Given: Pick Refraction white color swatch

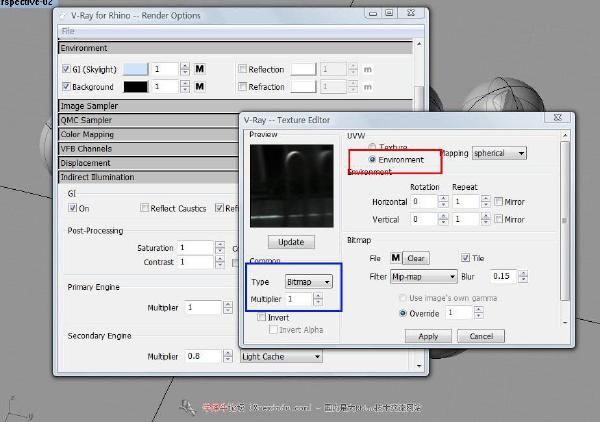Looking at the screenshot, I should pyautogui.click(x=303, y=87).
